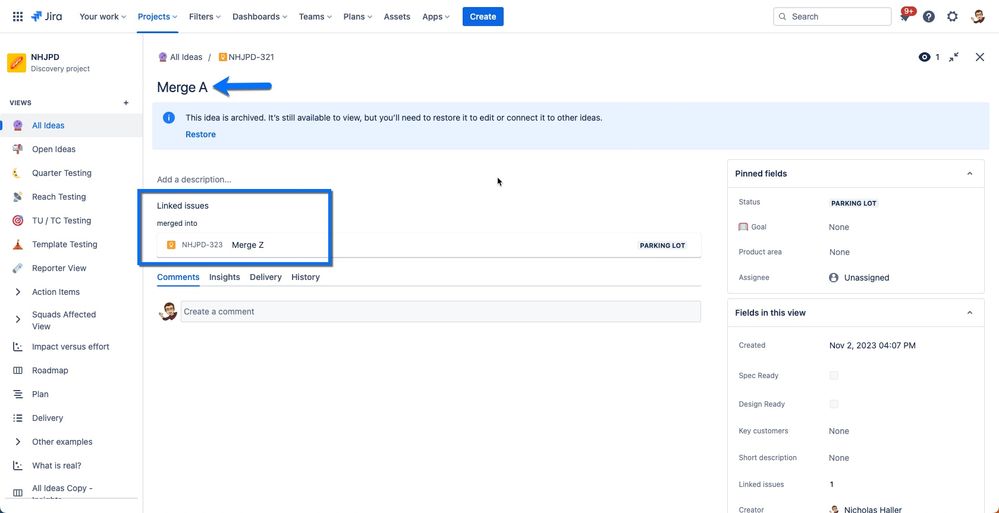Toggle the watch eye icon
Screen dimensions: 999x513
pos(924,57)
